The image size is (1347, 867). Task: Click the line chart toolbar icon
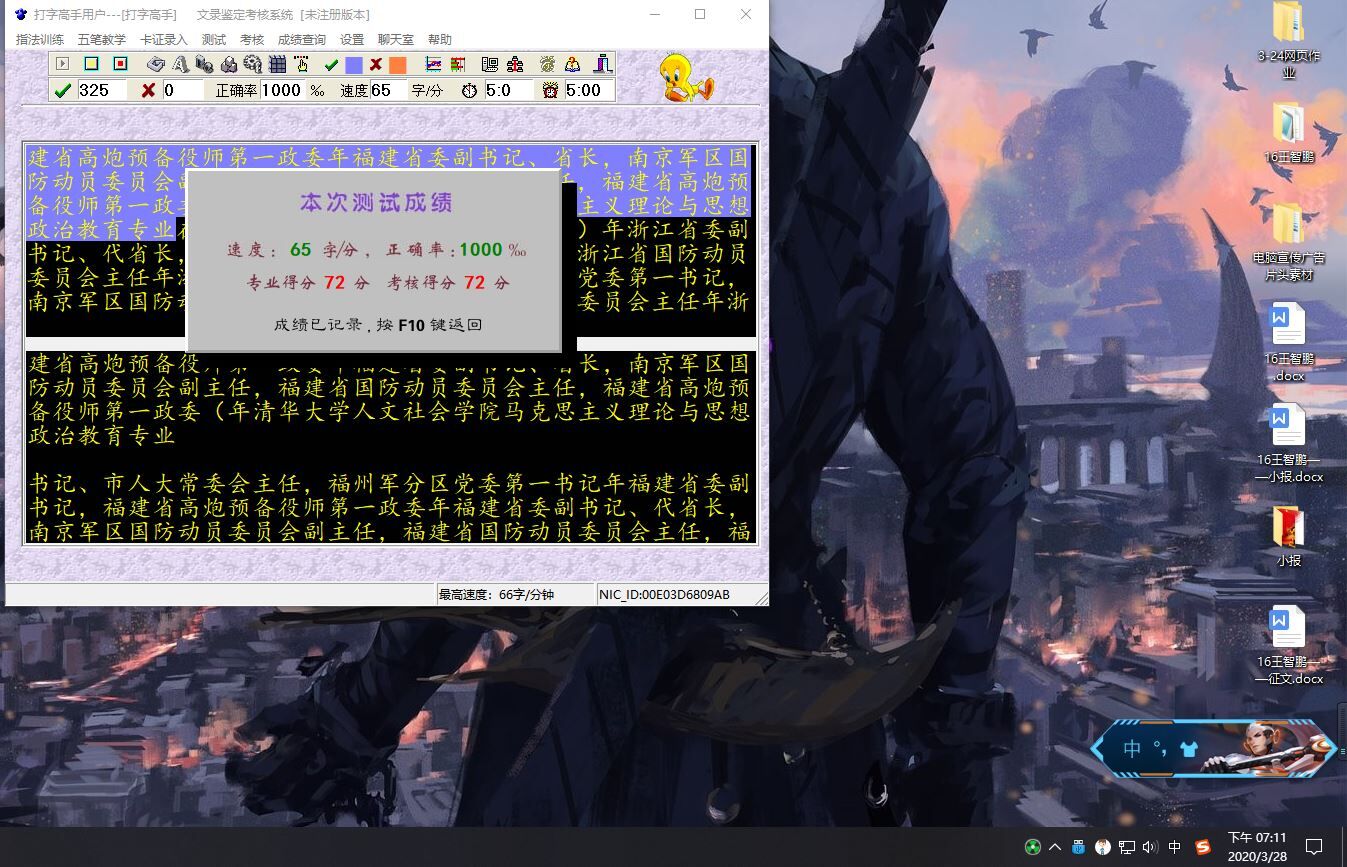434,64
